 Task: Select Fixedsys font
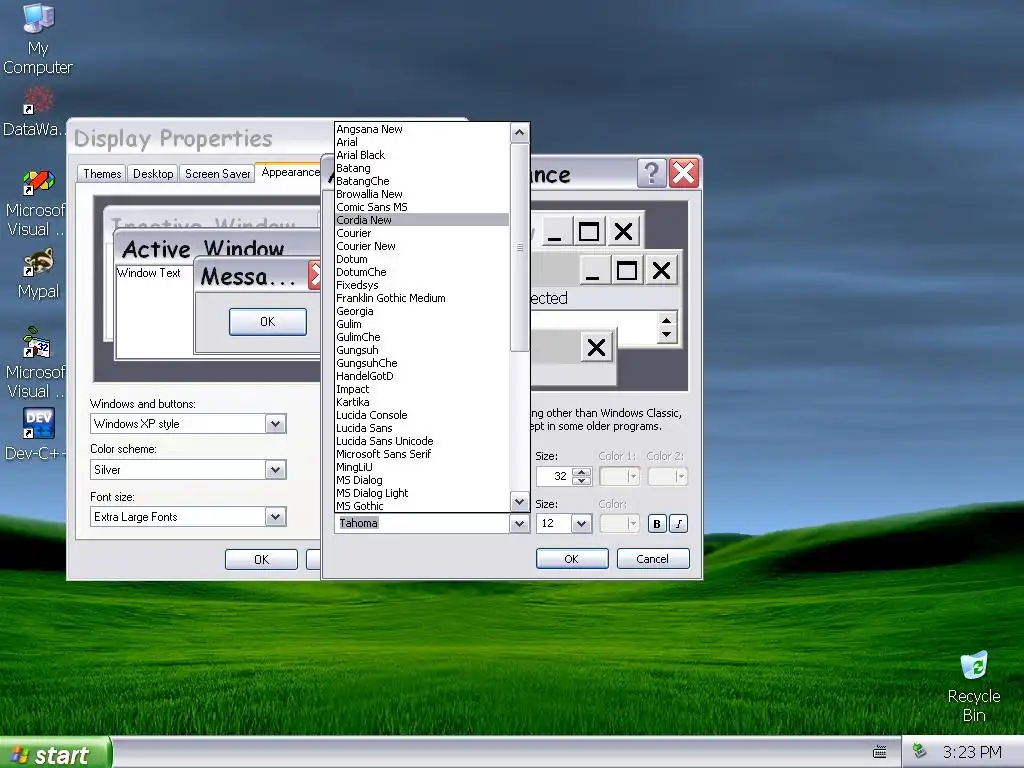pyautogui.click(x=422, y=285)
